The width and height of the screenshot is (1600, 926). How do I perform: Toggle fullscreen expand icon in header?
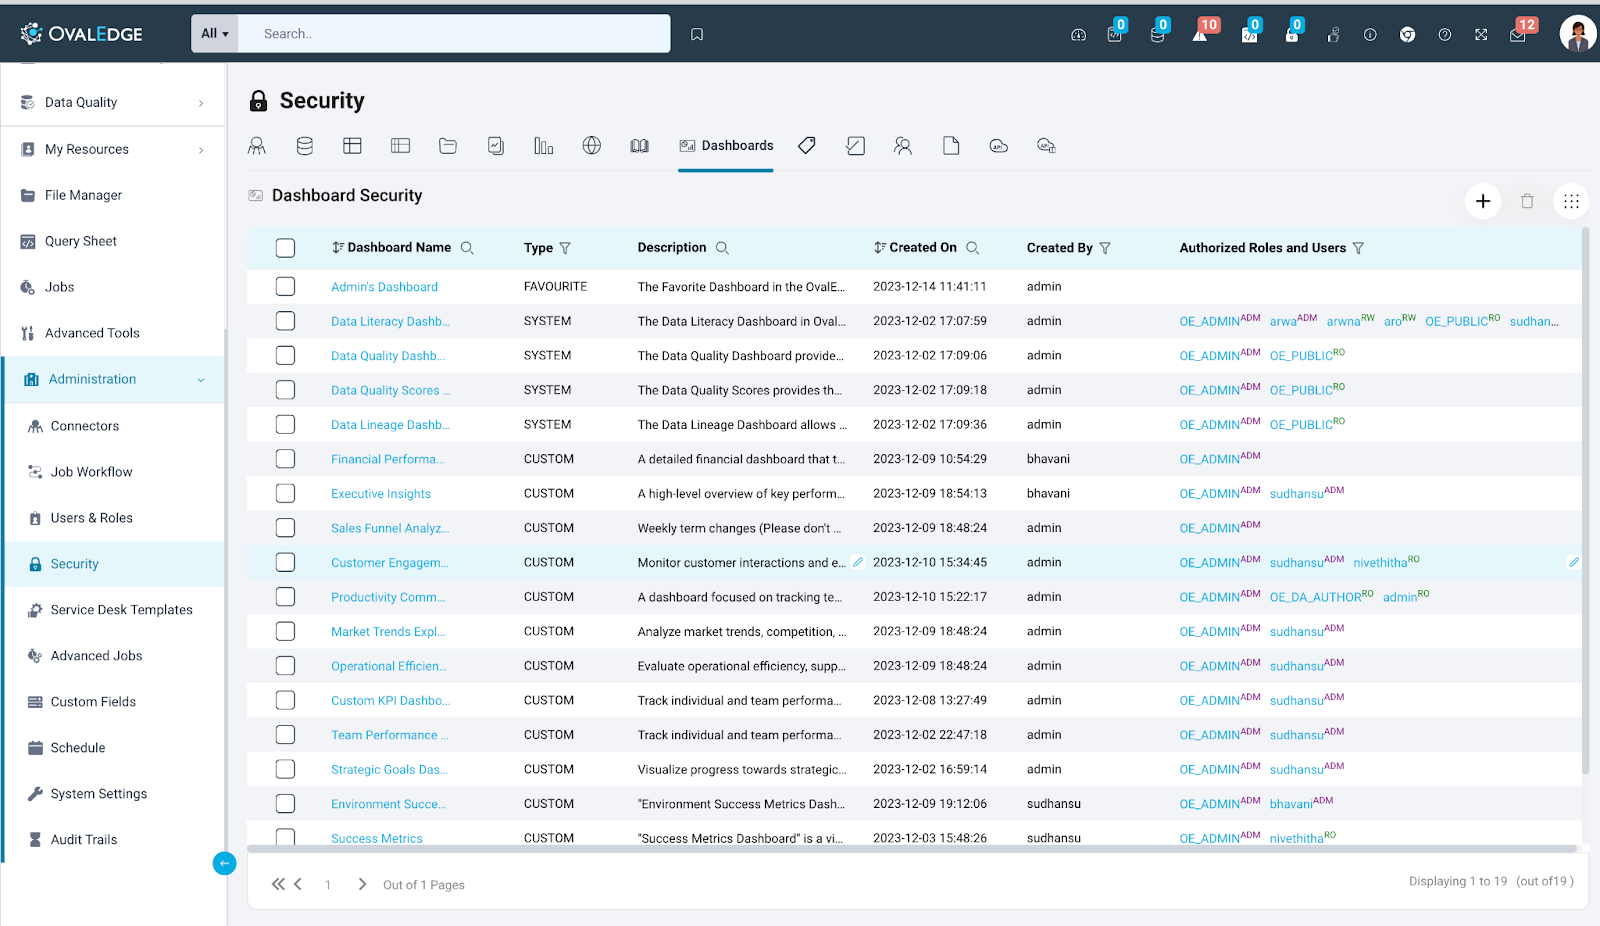(1481, 34)
